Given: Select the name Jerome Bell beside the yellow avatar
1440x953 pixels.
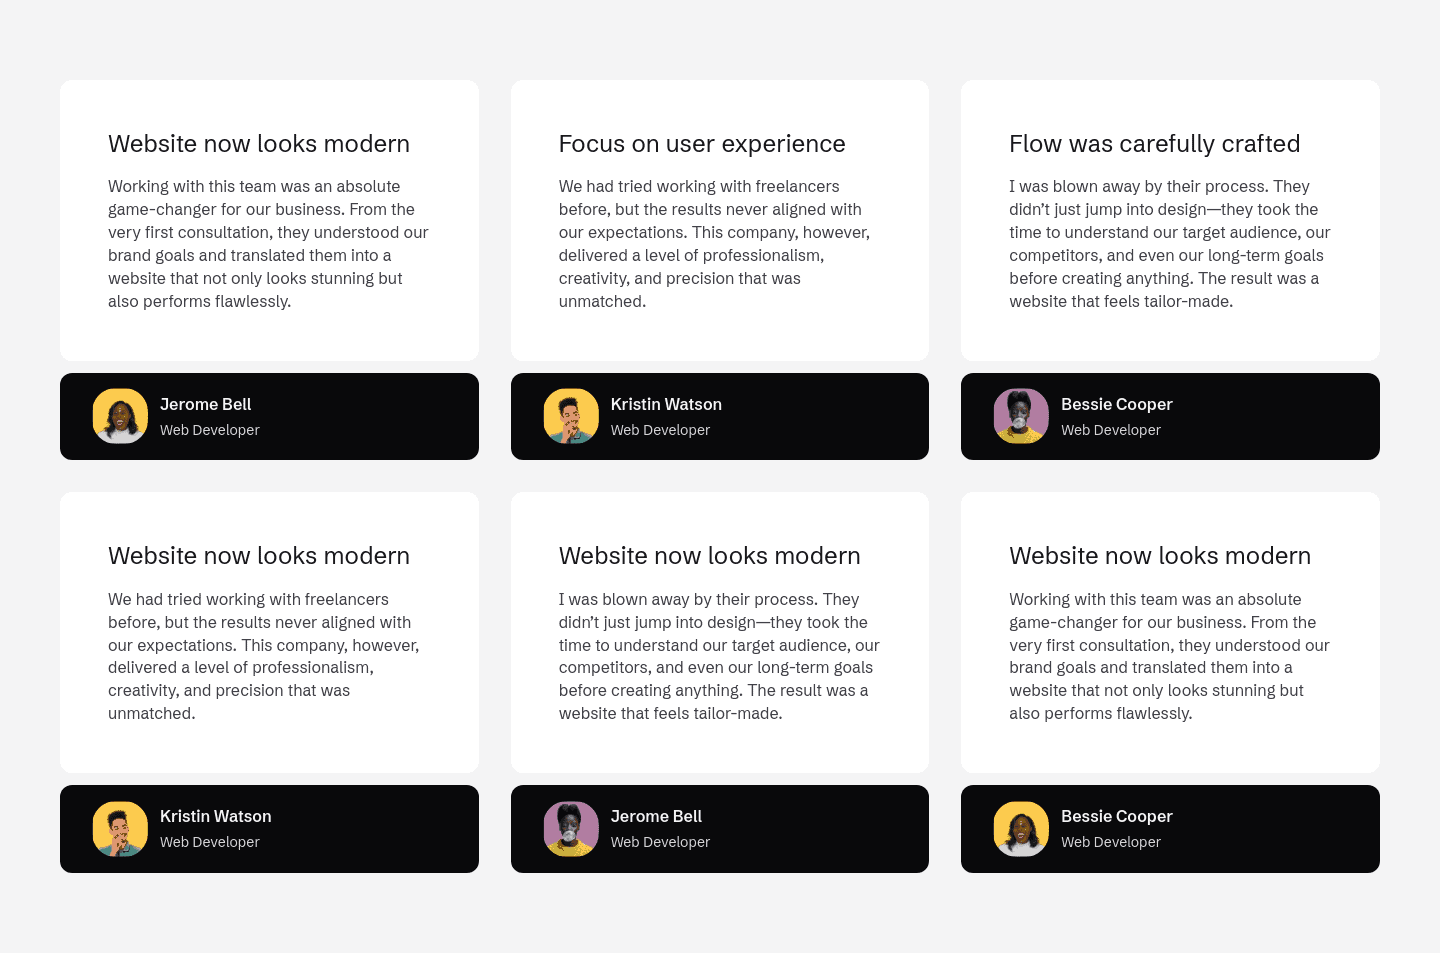Looking at the screenshot, I should pyautogui.click(x=205, y=404).
